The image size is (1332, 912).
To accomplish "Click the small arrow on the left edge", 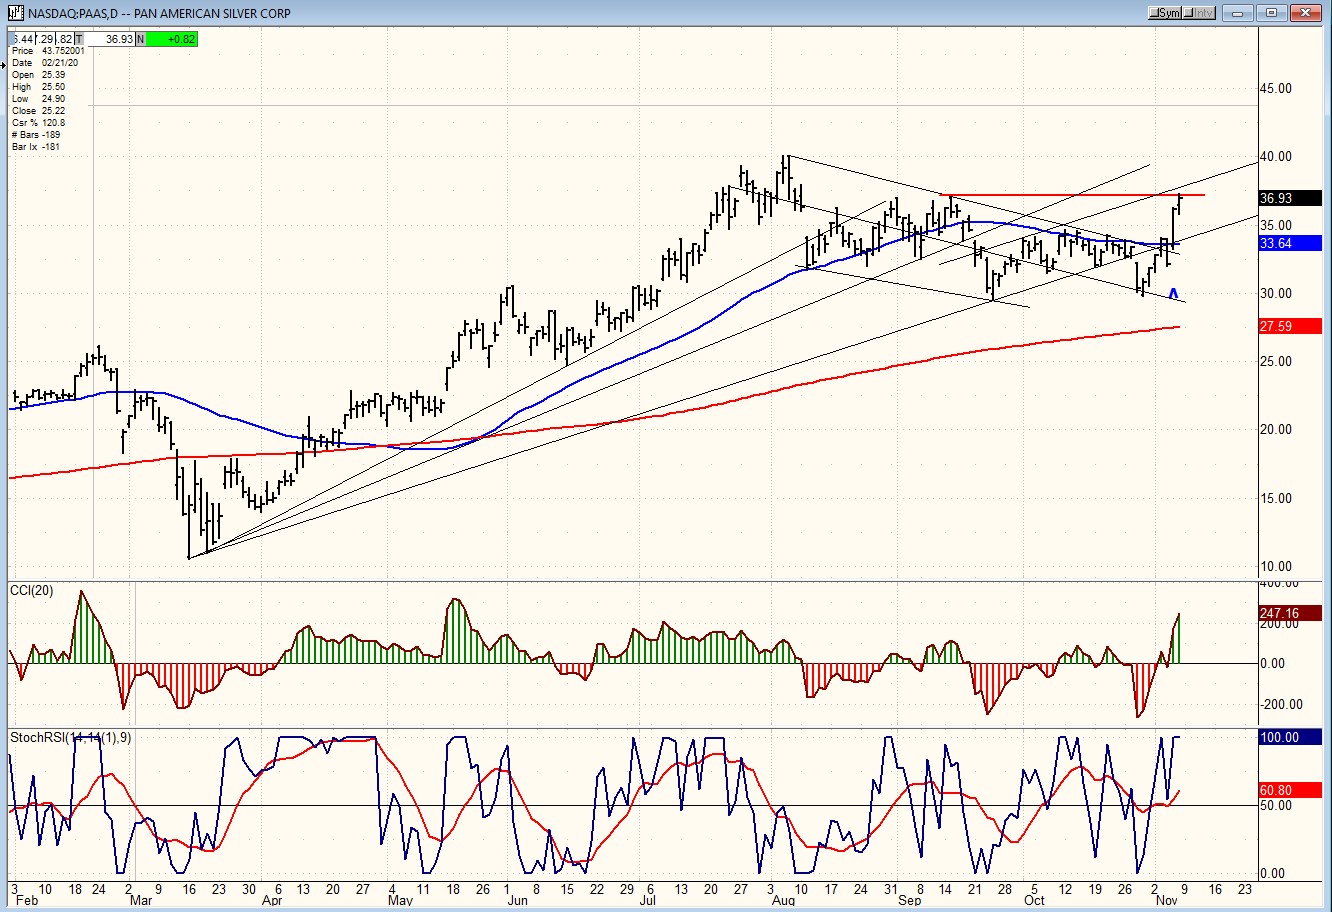I will click(x=4, y=64).
